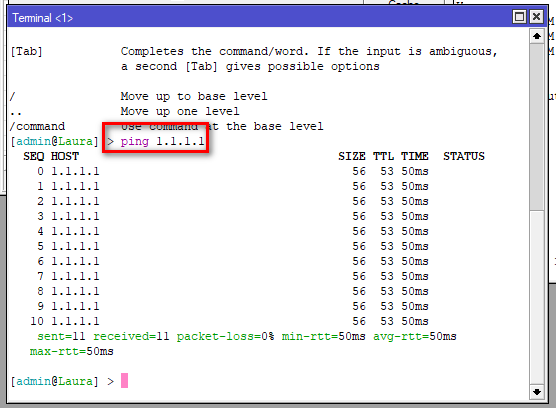Click host 1.1.1.1 in SEQ 5 row
The width and height of the screenshot is (556, 408).
75,246
